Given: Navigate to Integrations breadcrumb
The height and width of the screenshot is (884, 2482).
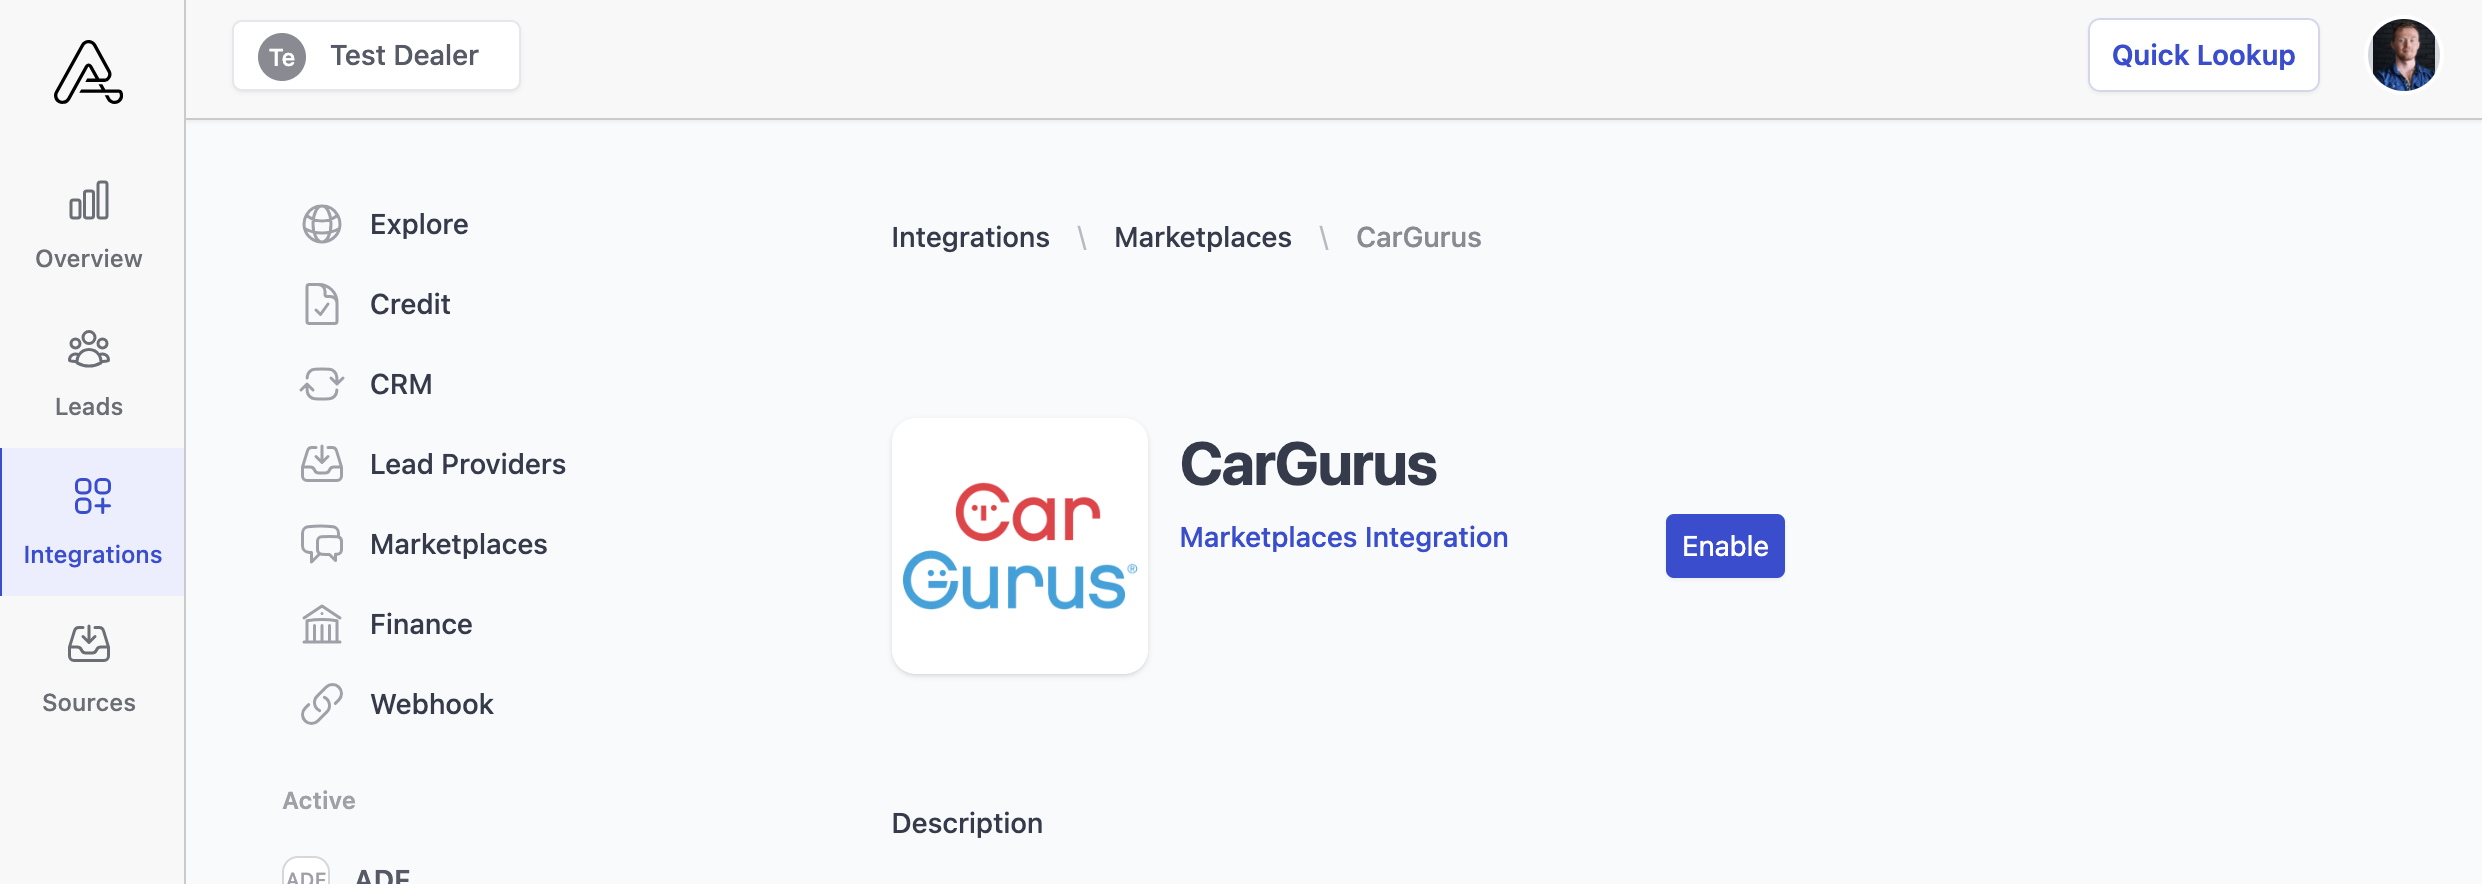Looking at the screenshot, I should (970, 238).
